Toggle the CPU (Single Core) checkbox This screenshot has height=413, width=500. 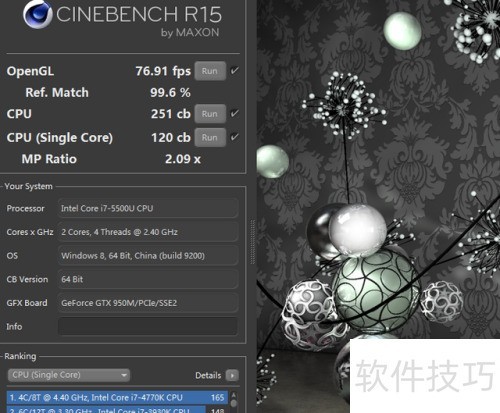(x=235, y=137)
